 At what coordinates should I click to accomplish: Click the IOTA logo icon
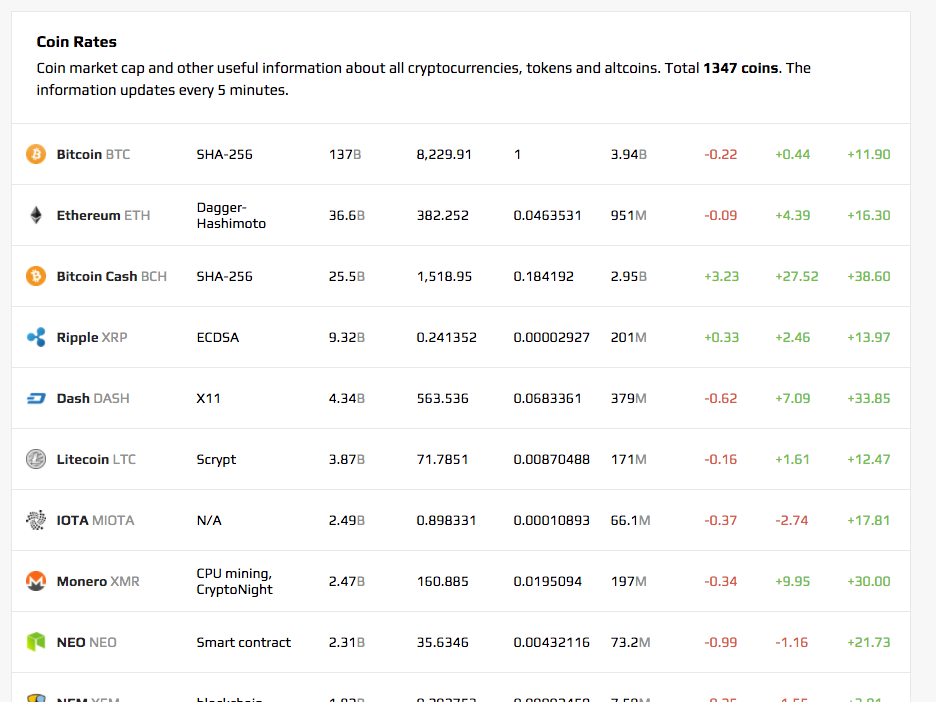[36, 520]
